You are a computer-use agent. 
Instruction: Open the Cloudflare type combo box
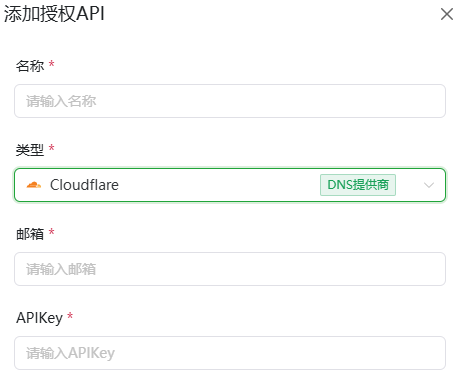coord(230,185)
